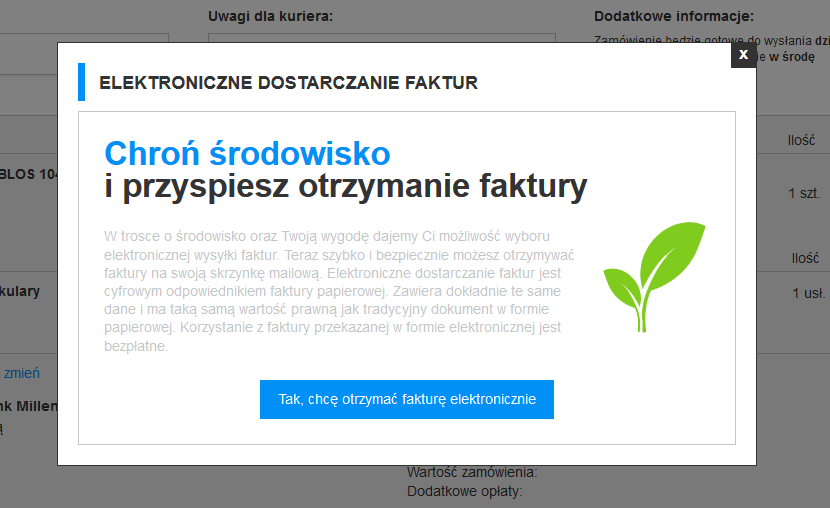Click the '1 usł.' quantity value
The width and height of the screenshot is (830, 508).
click(x=806, y=293)
